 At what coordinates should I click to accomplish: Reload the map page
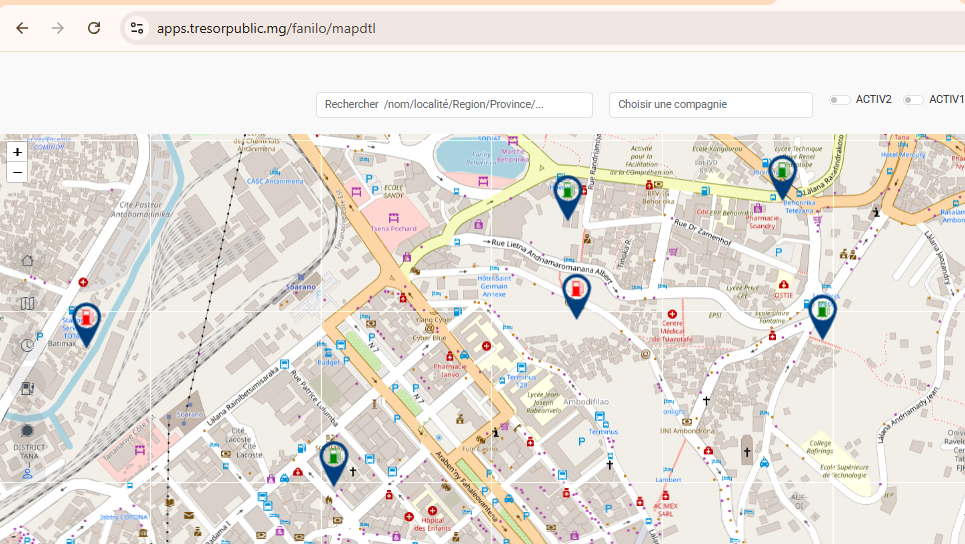[x=94, y=28]
